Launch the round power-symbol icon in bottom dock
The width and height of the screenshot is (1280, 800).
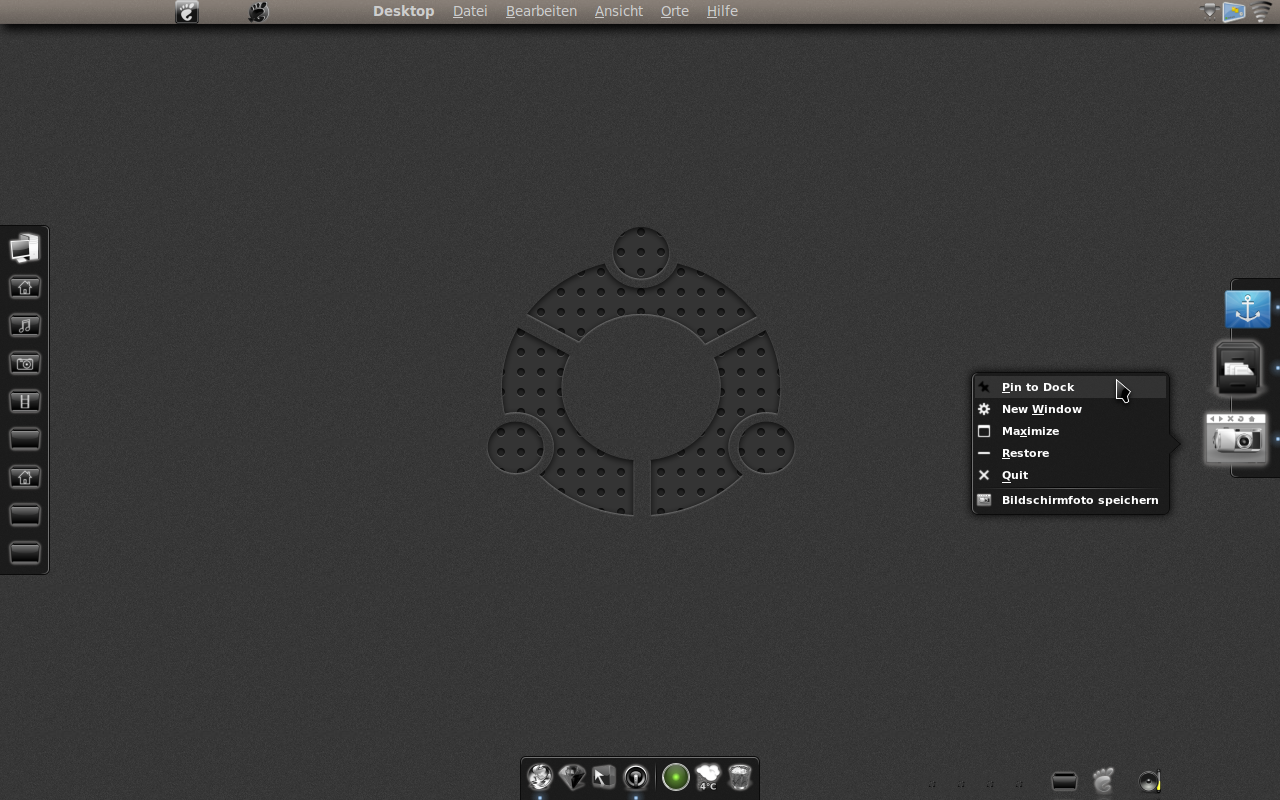636,777
